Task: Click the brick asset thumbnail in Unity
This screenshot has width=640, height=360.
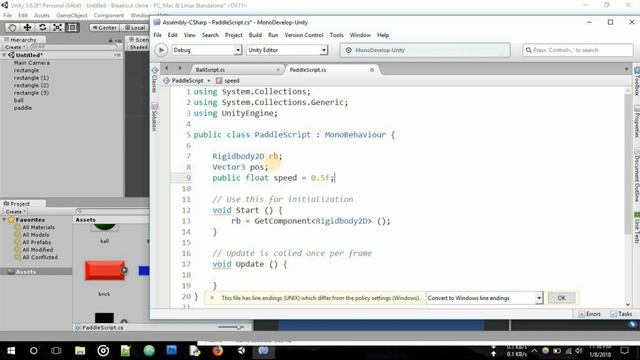Action: coord(105,271)
